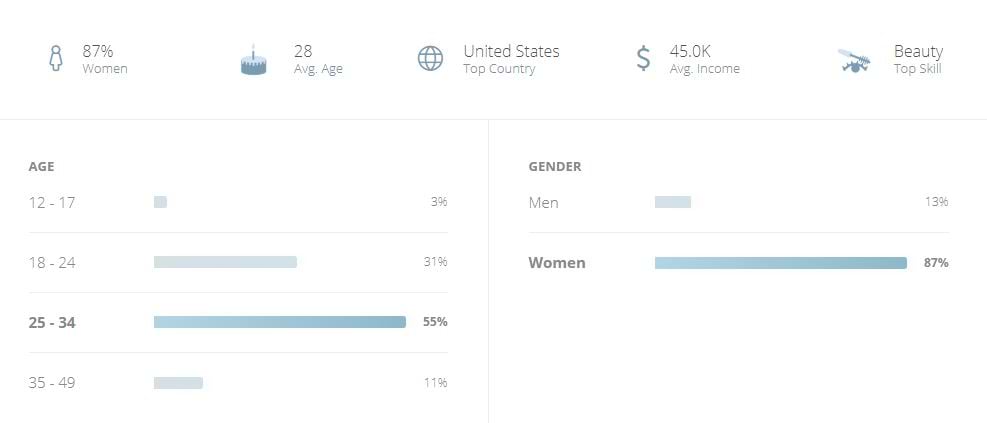Click the globe top country icon
This screenshot has width=987, height=423.
(x=430, y=59)
